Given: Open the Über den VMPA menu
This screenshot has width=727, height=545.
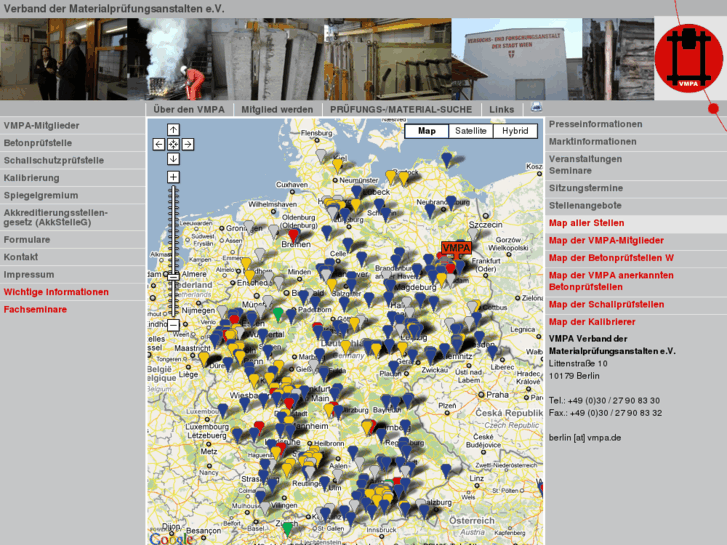Looking at the screenshot, I should coord(189,109).
